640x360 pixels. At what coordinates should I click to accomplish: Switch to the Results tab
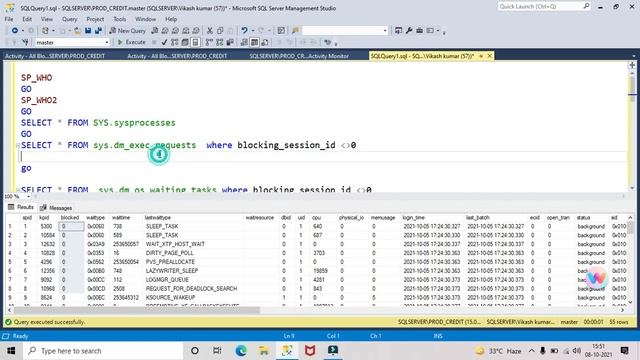[x=21, y=207]
